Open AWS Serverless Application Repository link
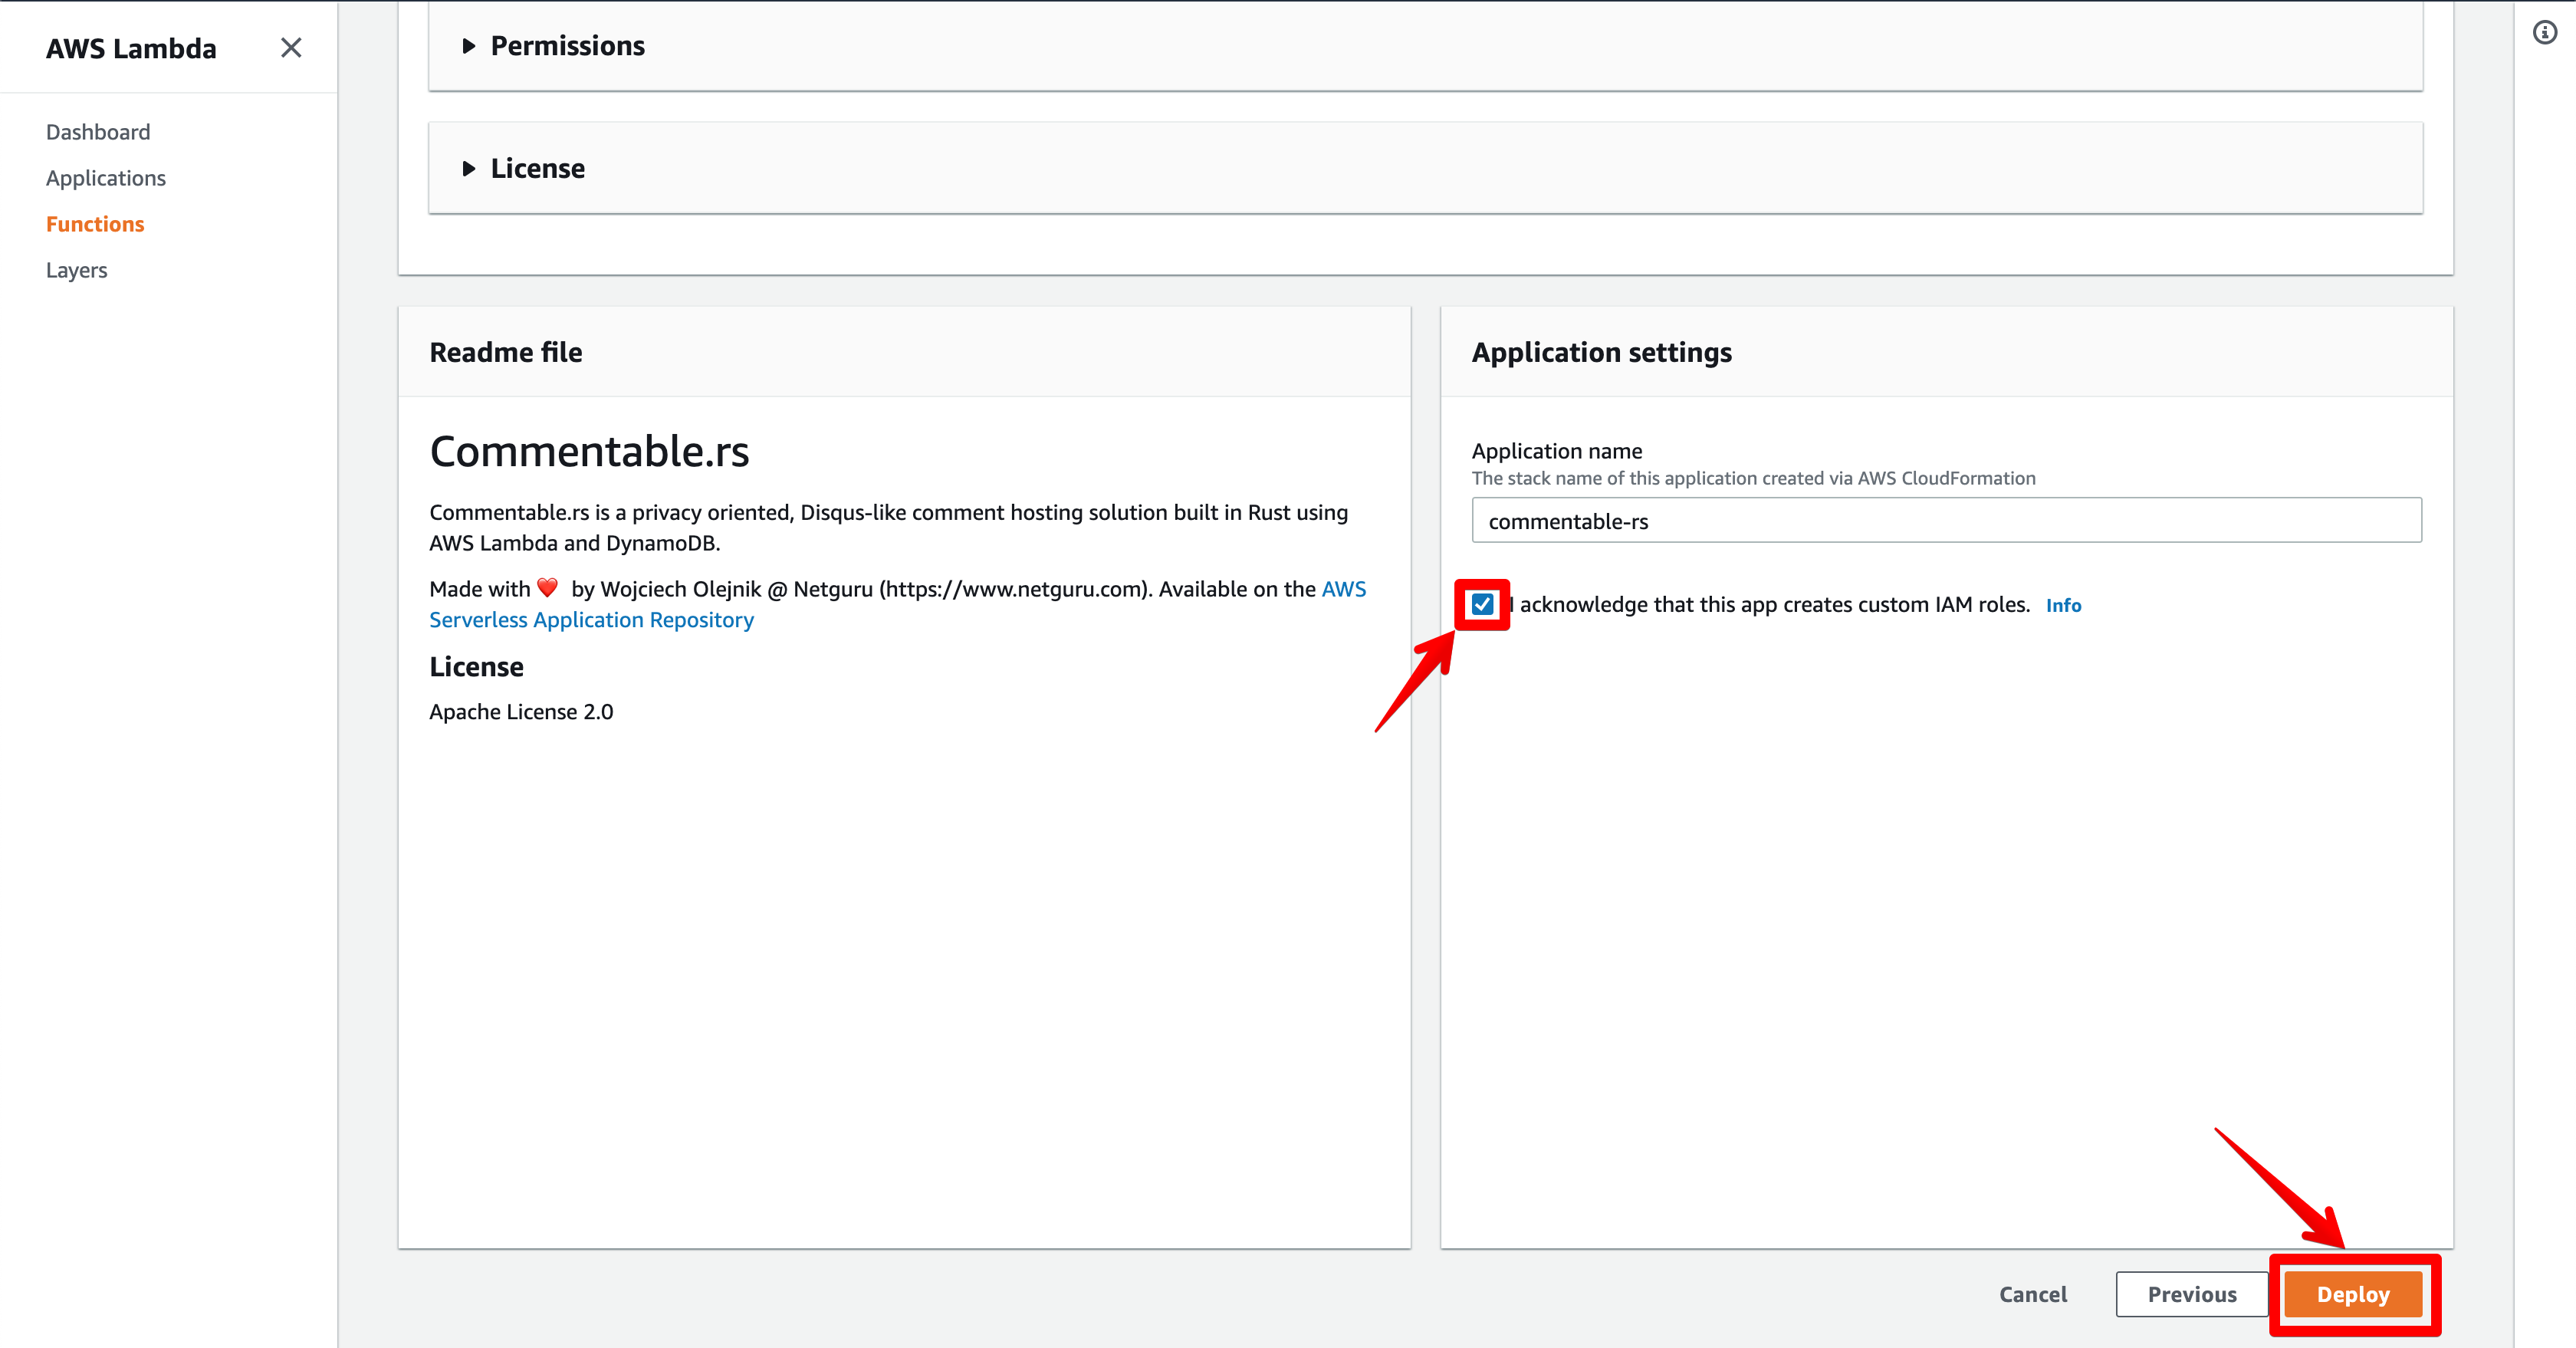2576x1348 pixels. tap(591, 620)
